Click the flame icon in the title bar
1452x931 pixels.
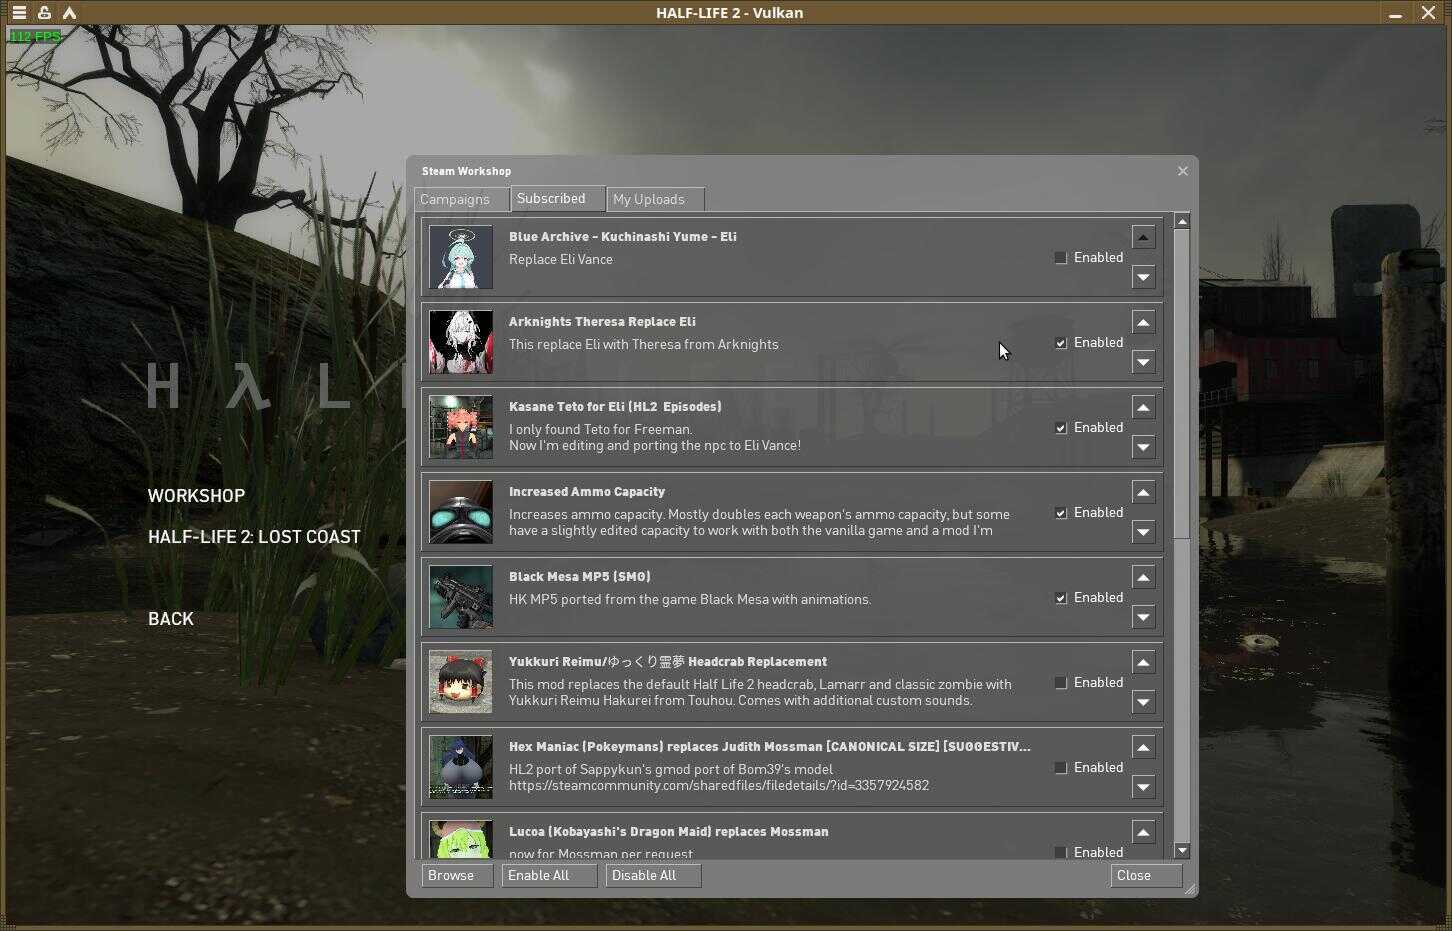tap(69, 13)
